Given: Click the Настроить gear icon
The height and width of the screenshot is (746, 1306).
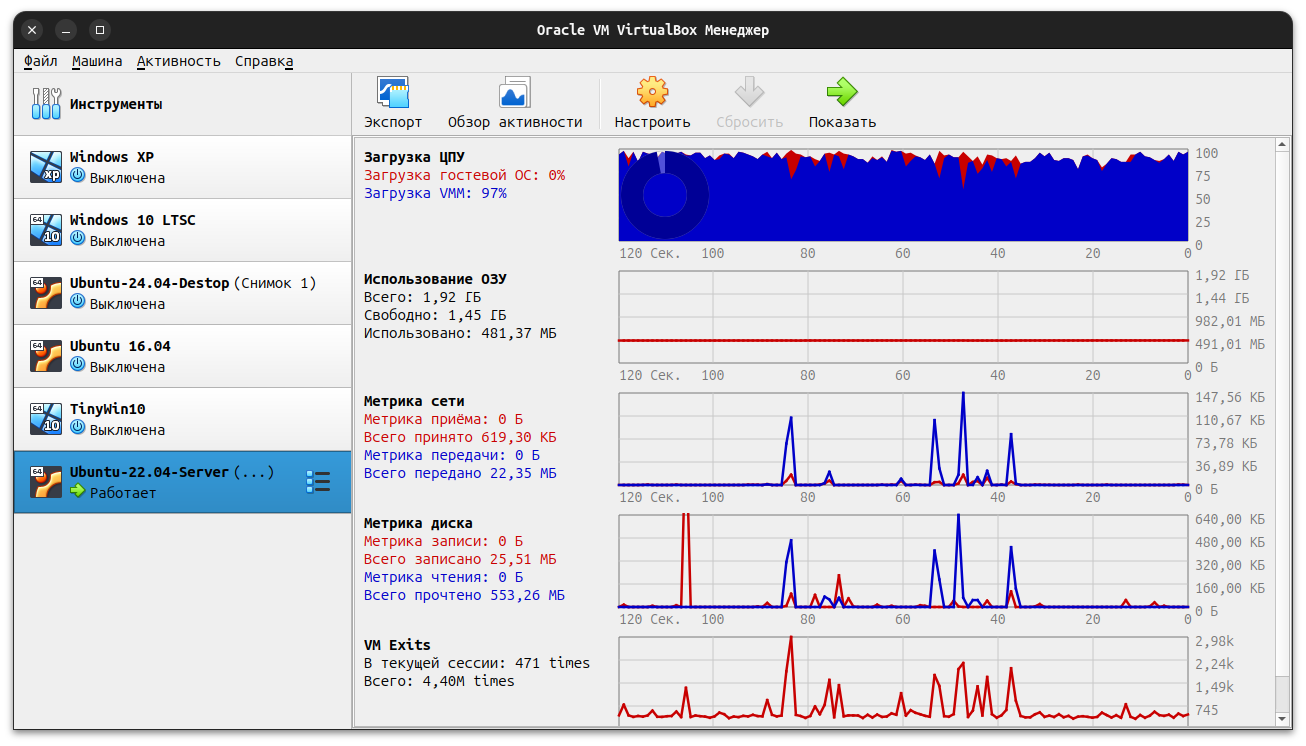Looking at the screenshot, I should pyautogui.click(x=652, y=92).
